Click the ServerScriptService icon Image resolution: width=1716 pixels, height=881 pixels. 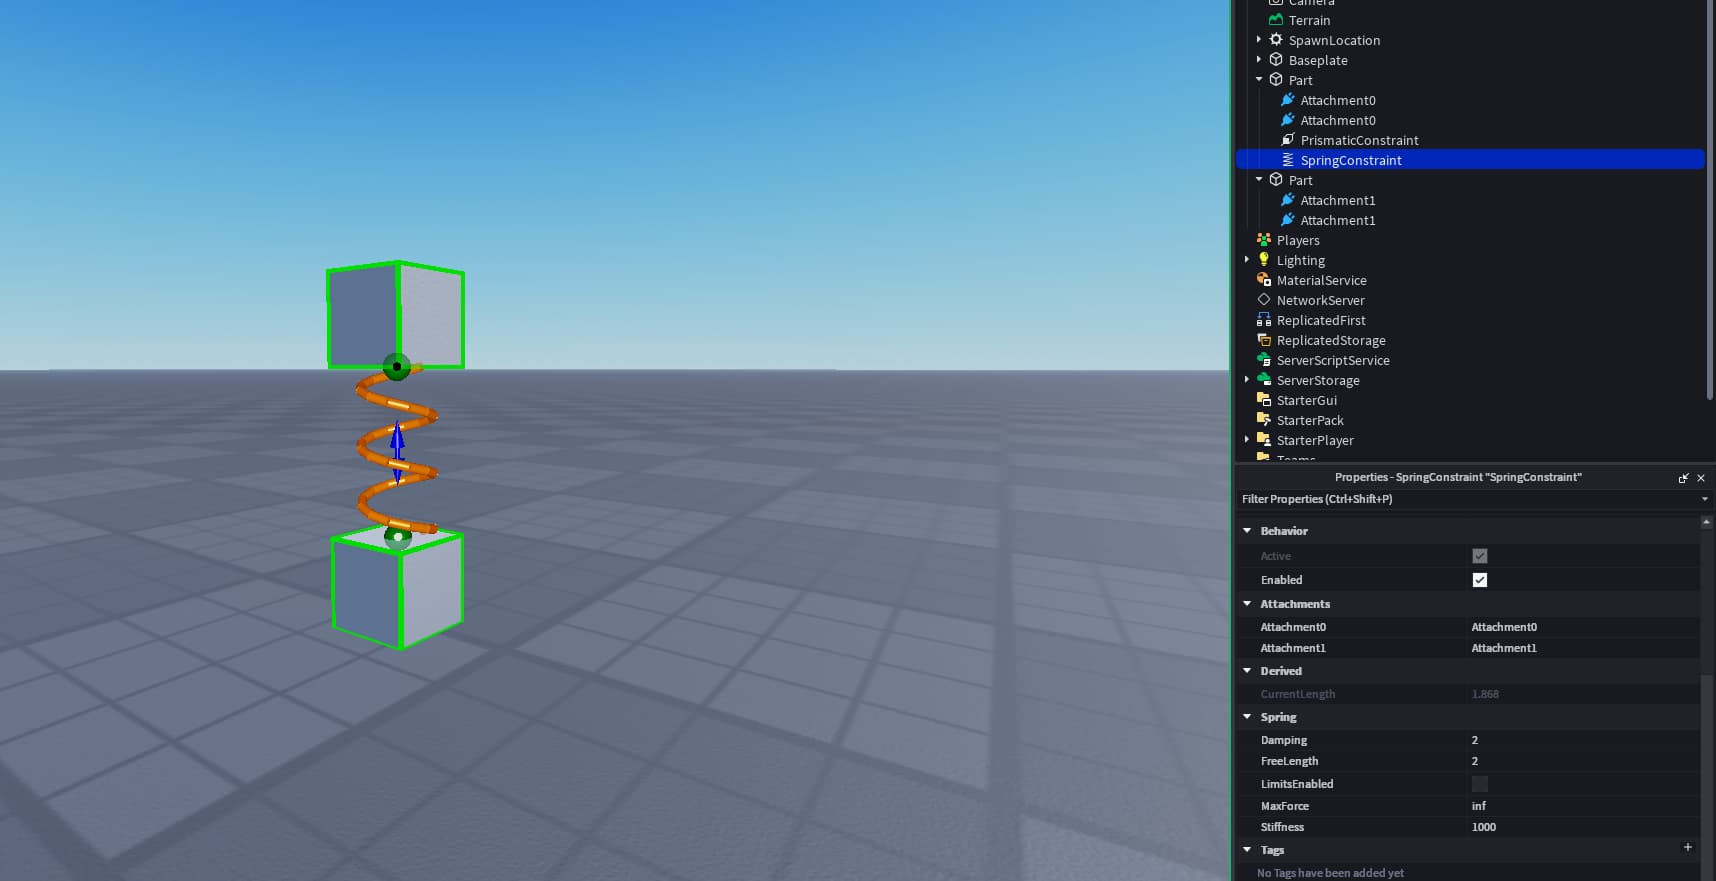point(1263,360)
